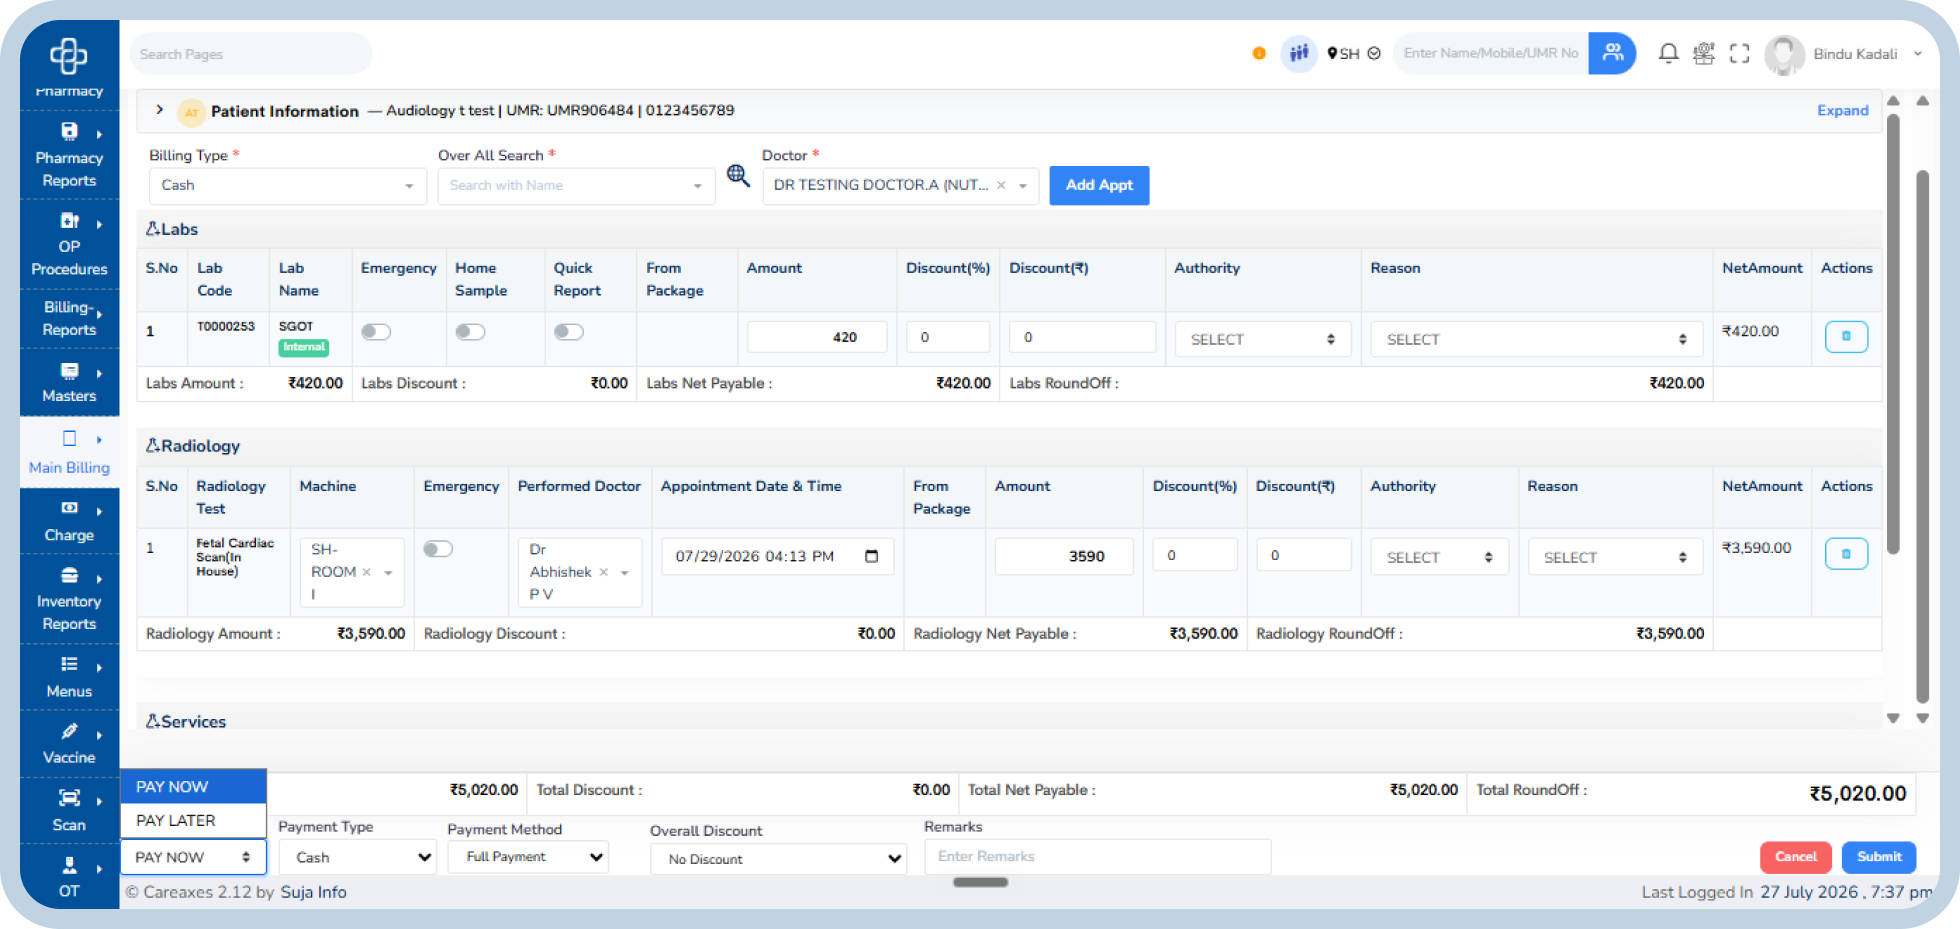Screen dimensions: 1960x929
Task: Click outer scrollbar down arrow
Action: (x=1922, y=718)
